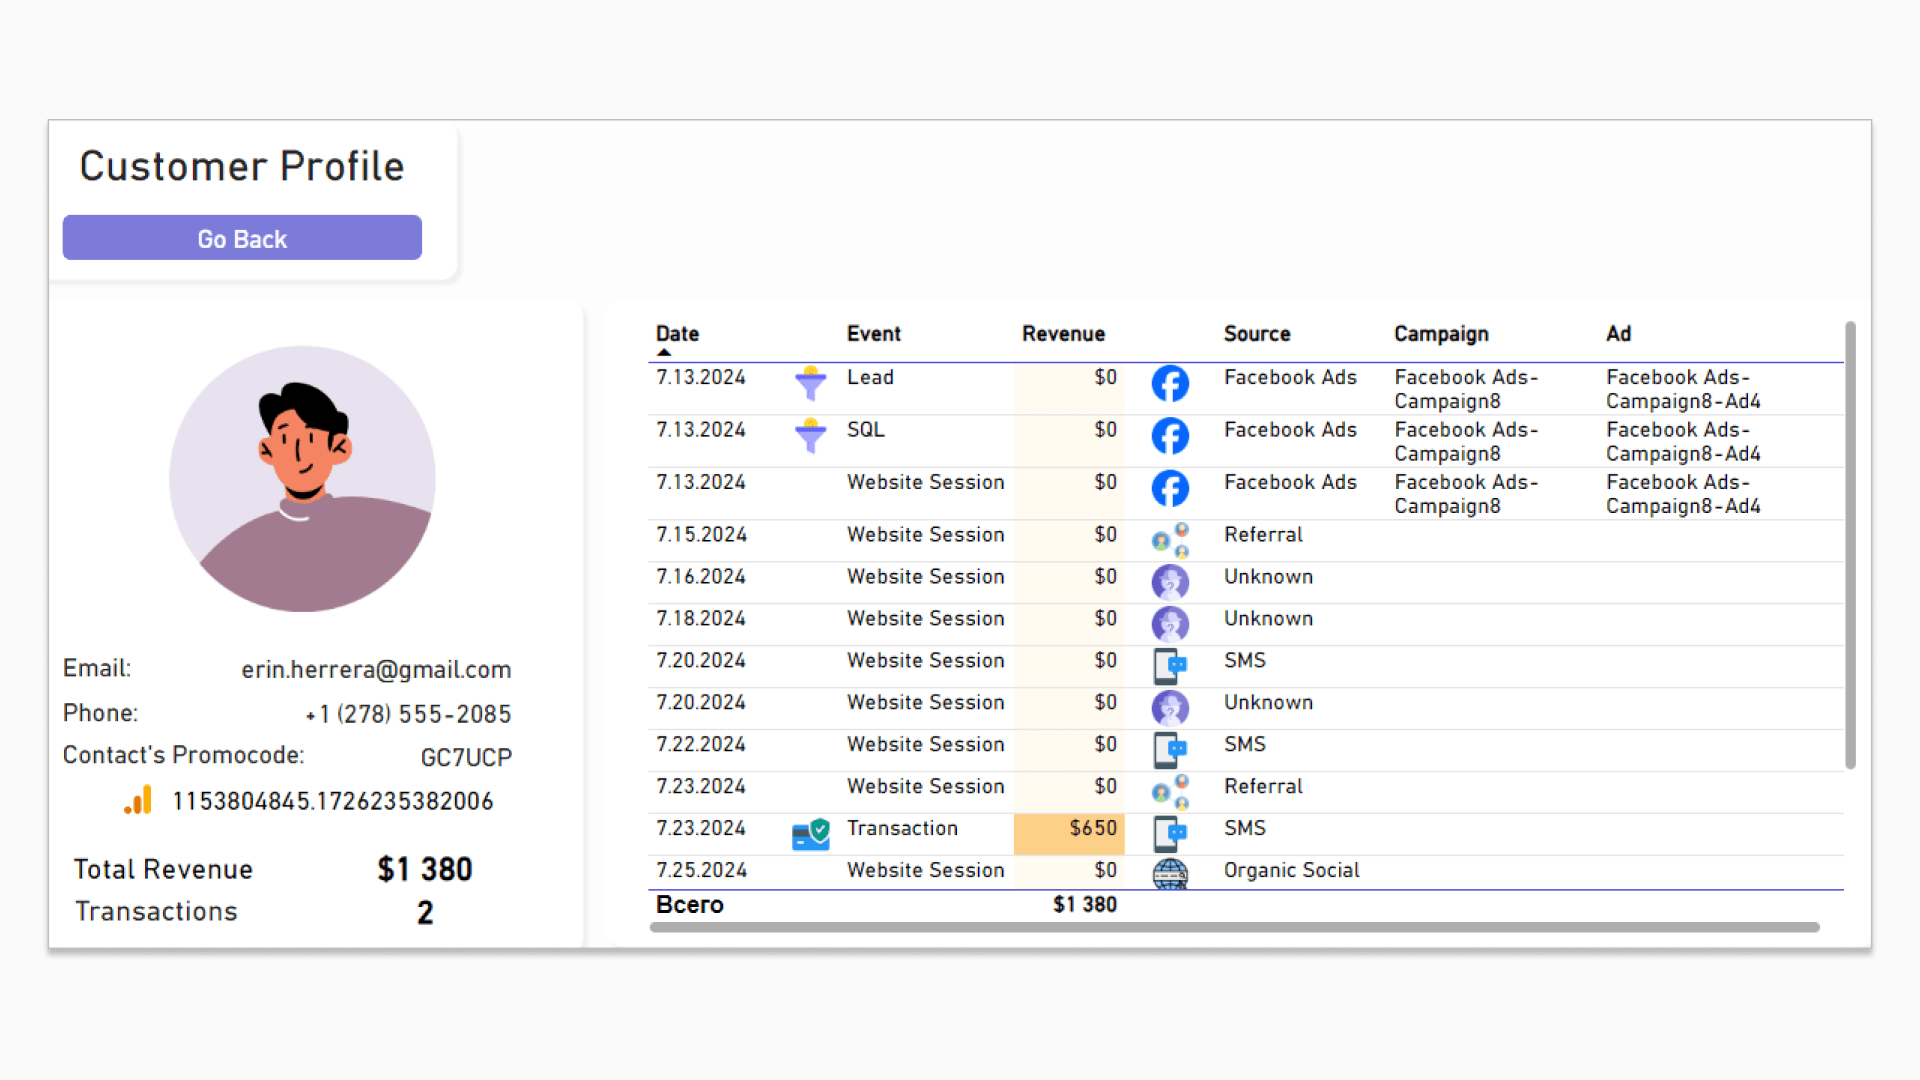Screen dimensions: 1920x1080
Task: Click the table's horizontal scrollbar
Action: coord(1234,927)
